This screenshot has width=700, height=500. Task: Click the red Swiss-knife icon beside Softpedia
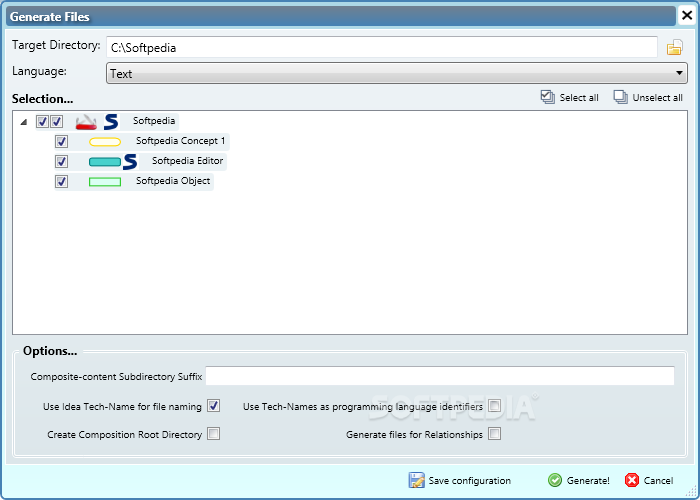click(x=86, y=121)
